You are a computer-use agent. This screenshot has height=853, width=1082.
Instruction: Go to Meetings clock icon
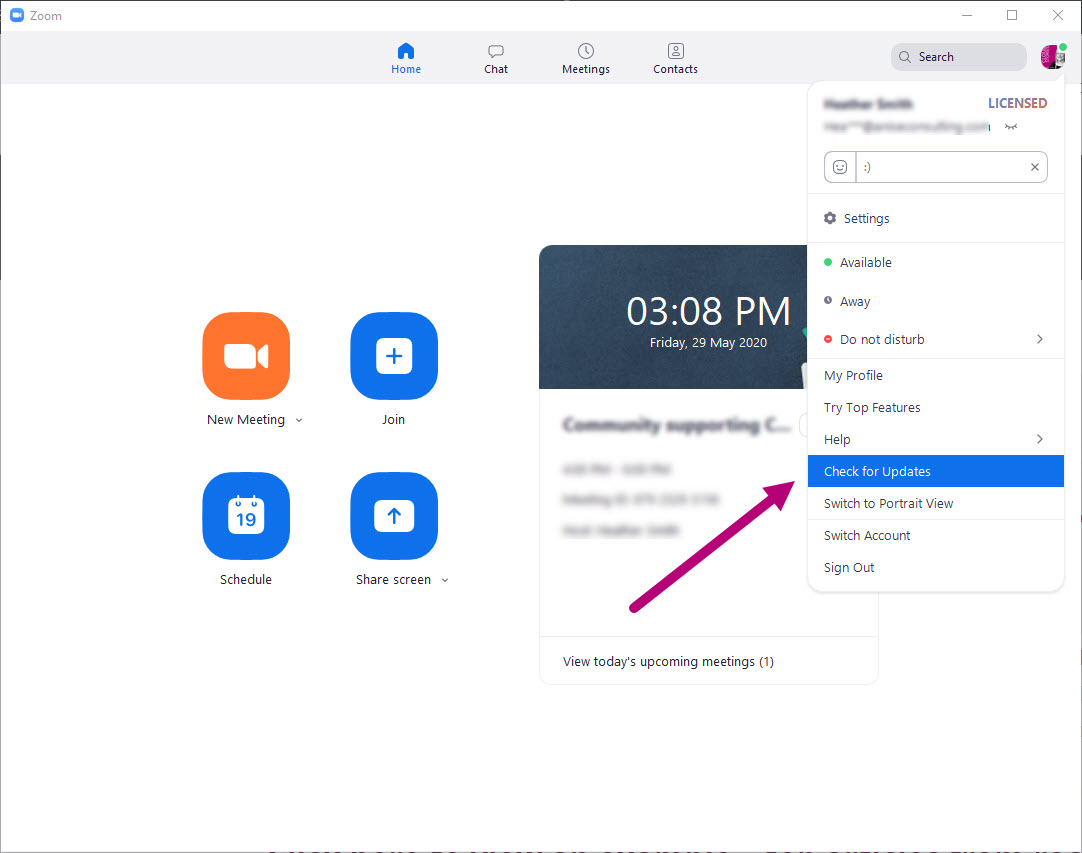coord(586,51)
